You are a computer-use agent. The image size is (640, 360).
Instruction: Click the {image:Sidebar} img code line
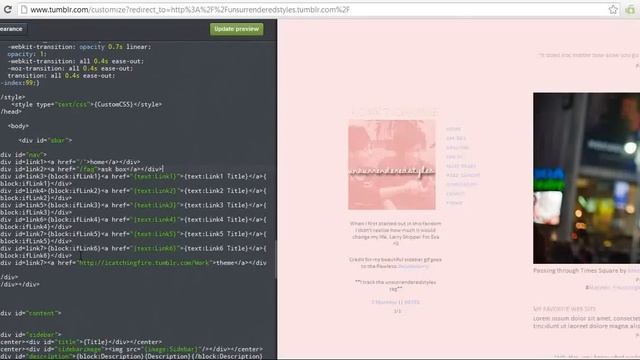click(x=131, y=349)
